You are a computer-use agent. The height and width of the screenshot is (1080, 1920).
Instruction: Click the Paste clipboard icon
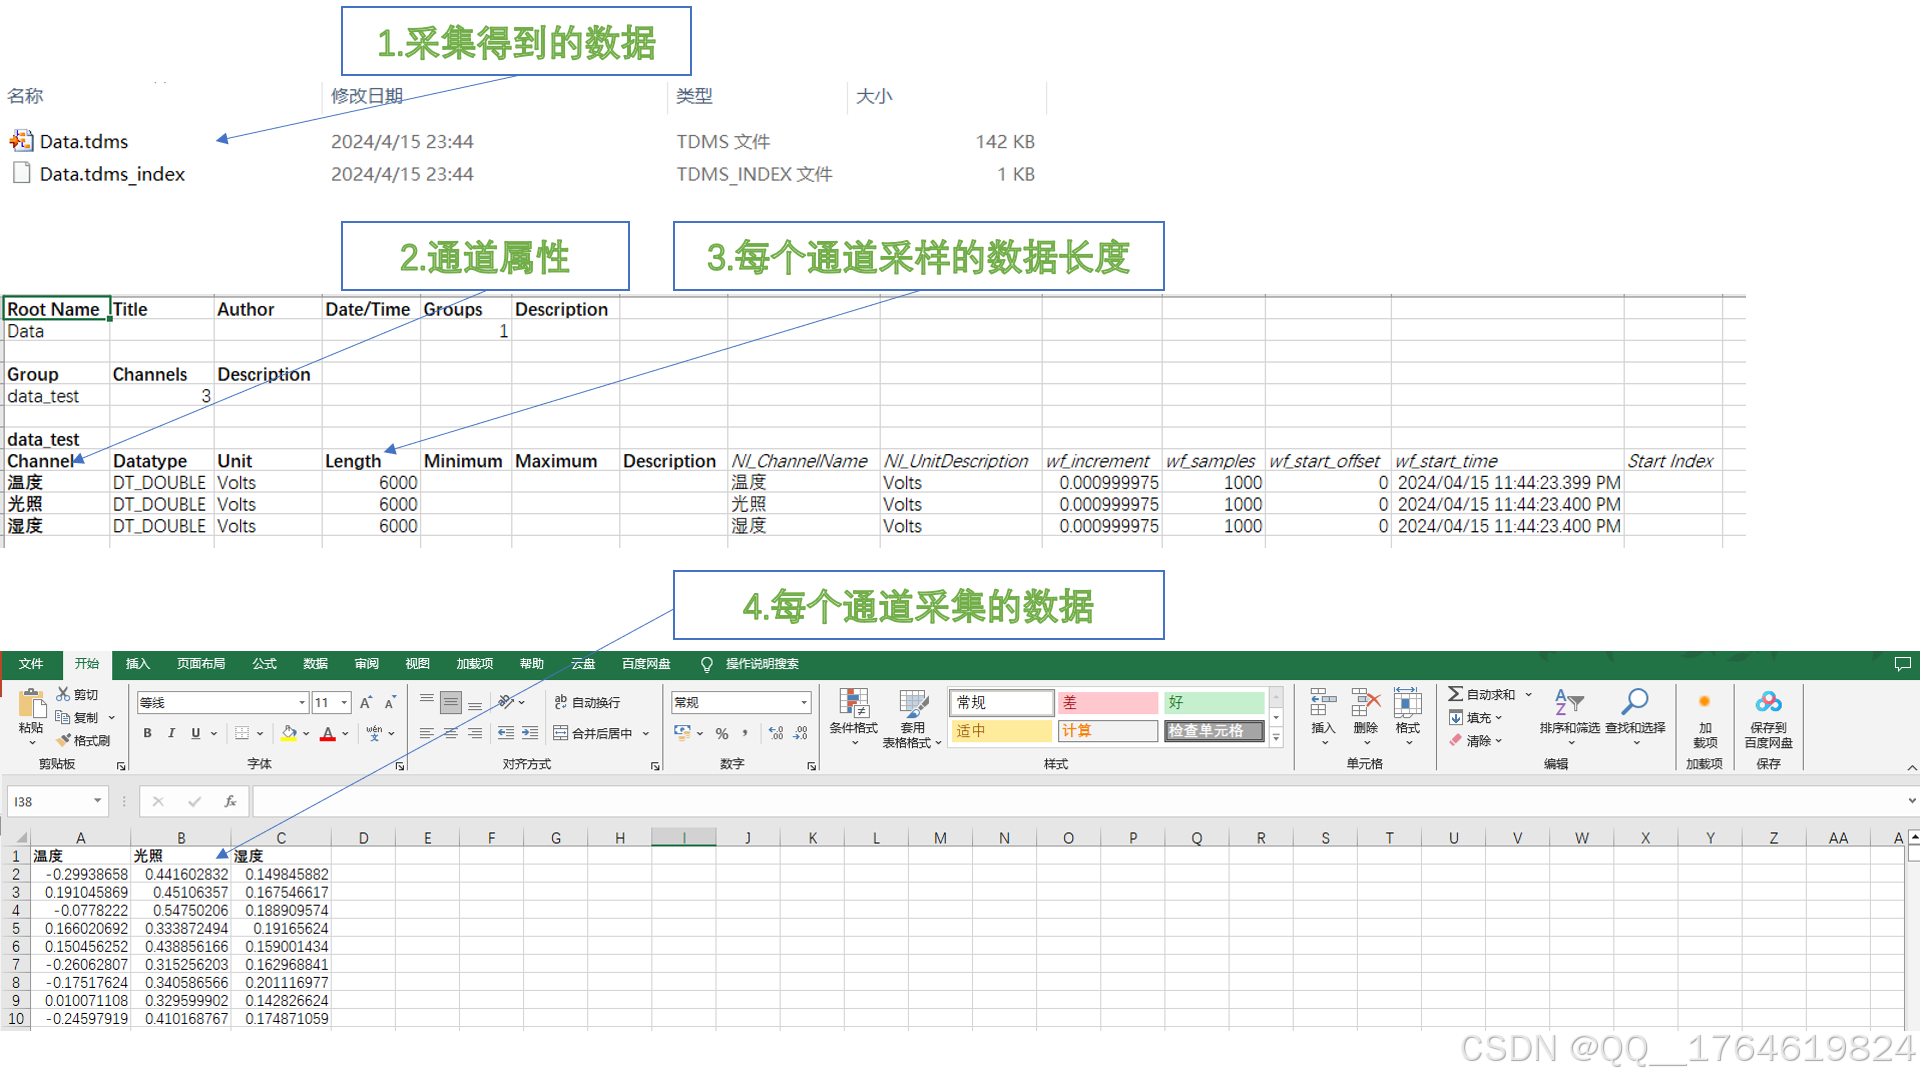pyautogui.click(x=31, y=704)
